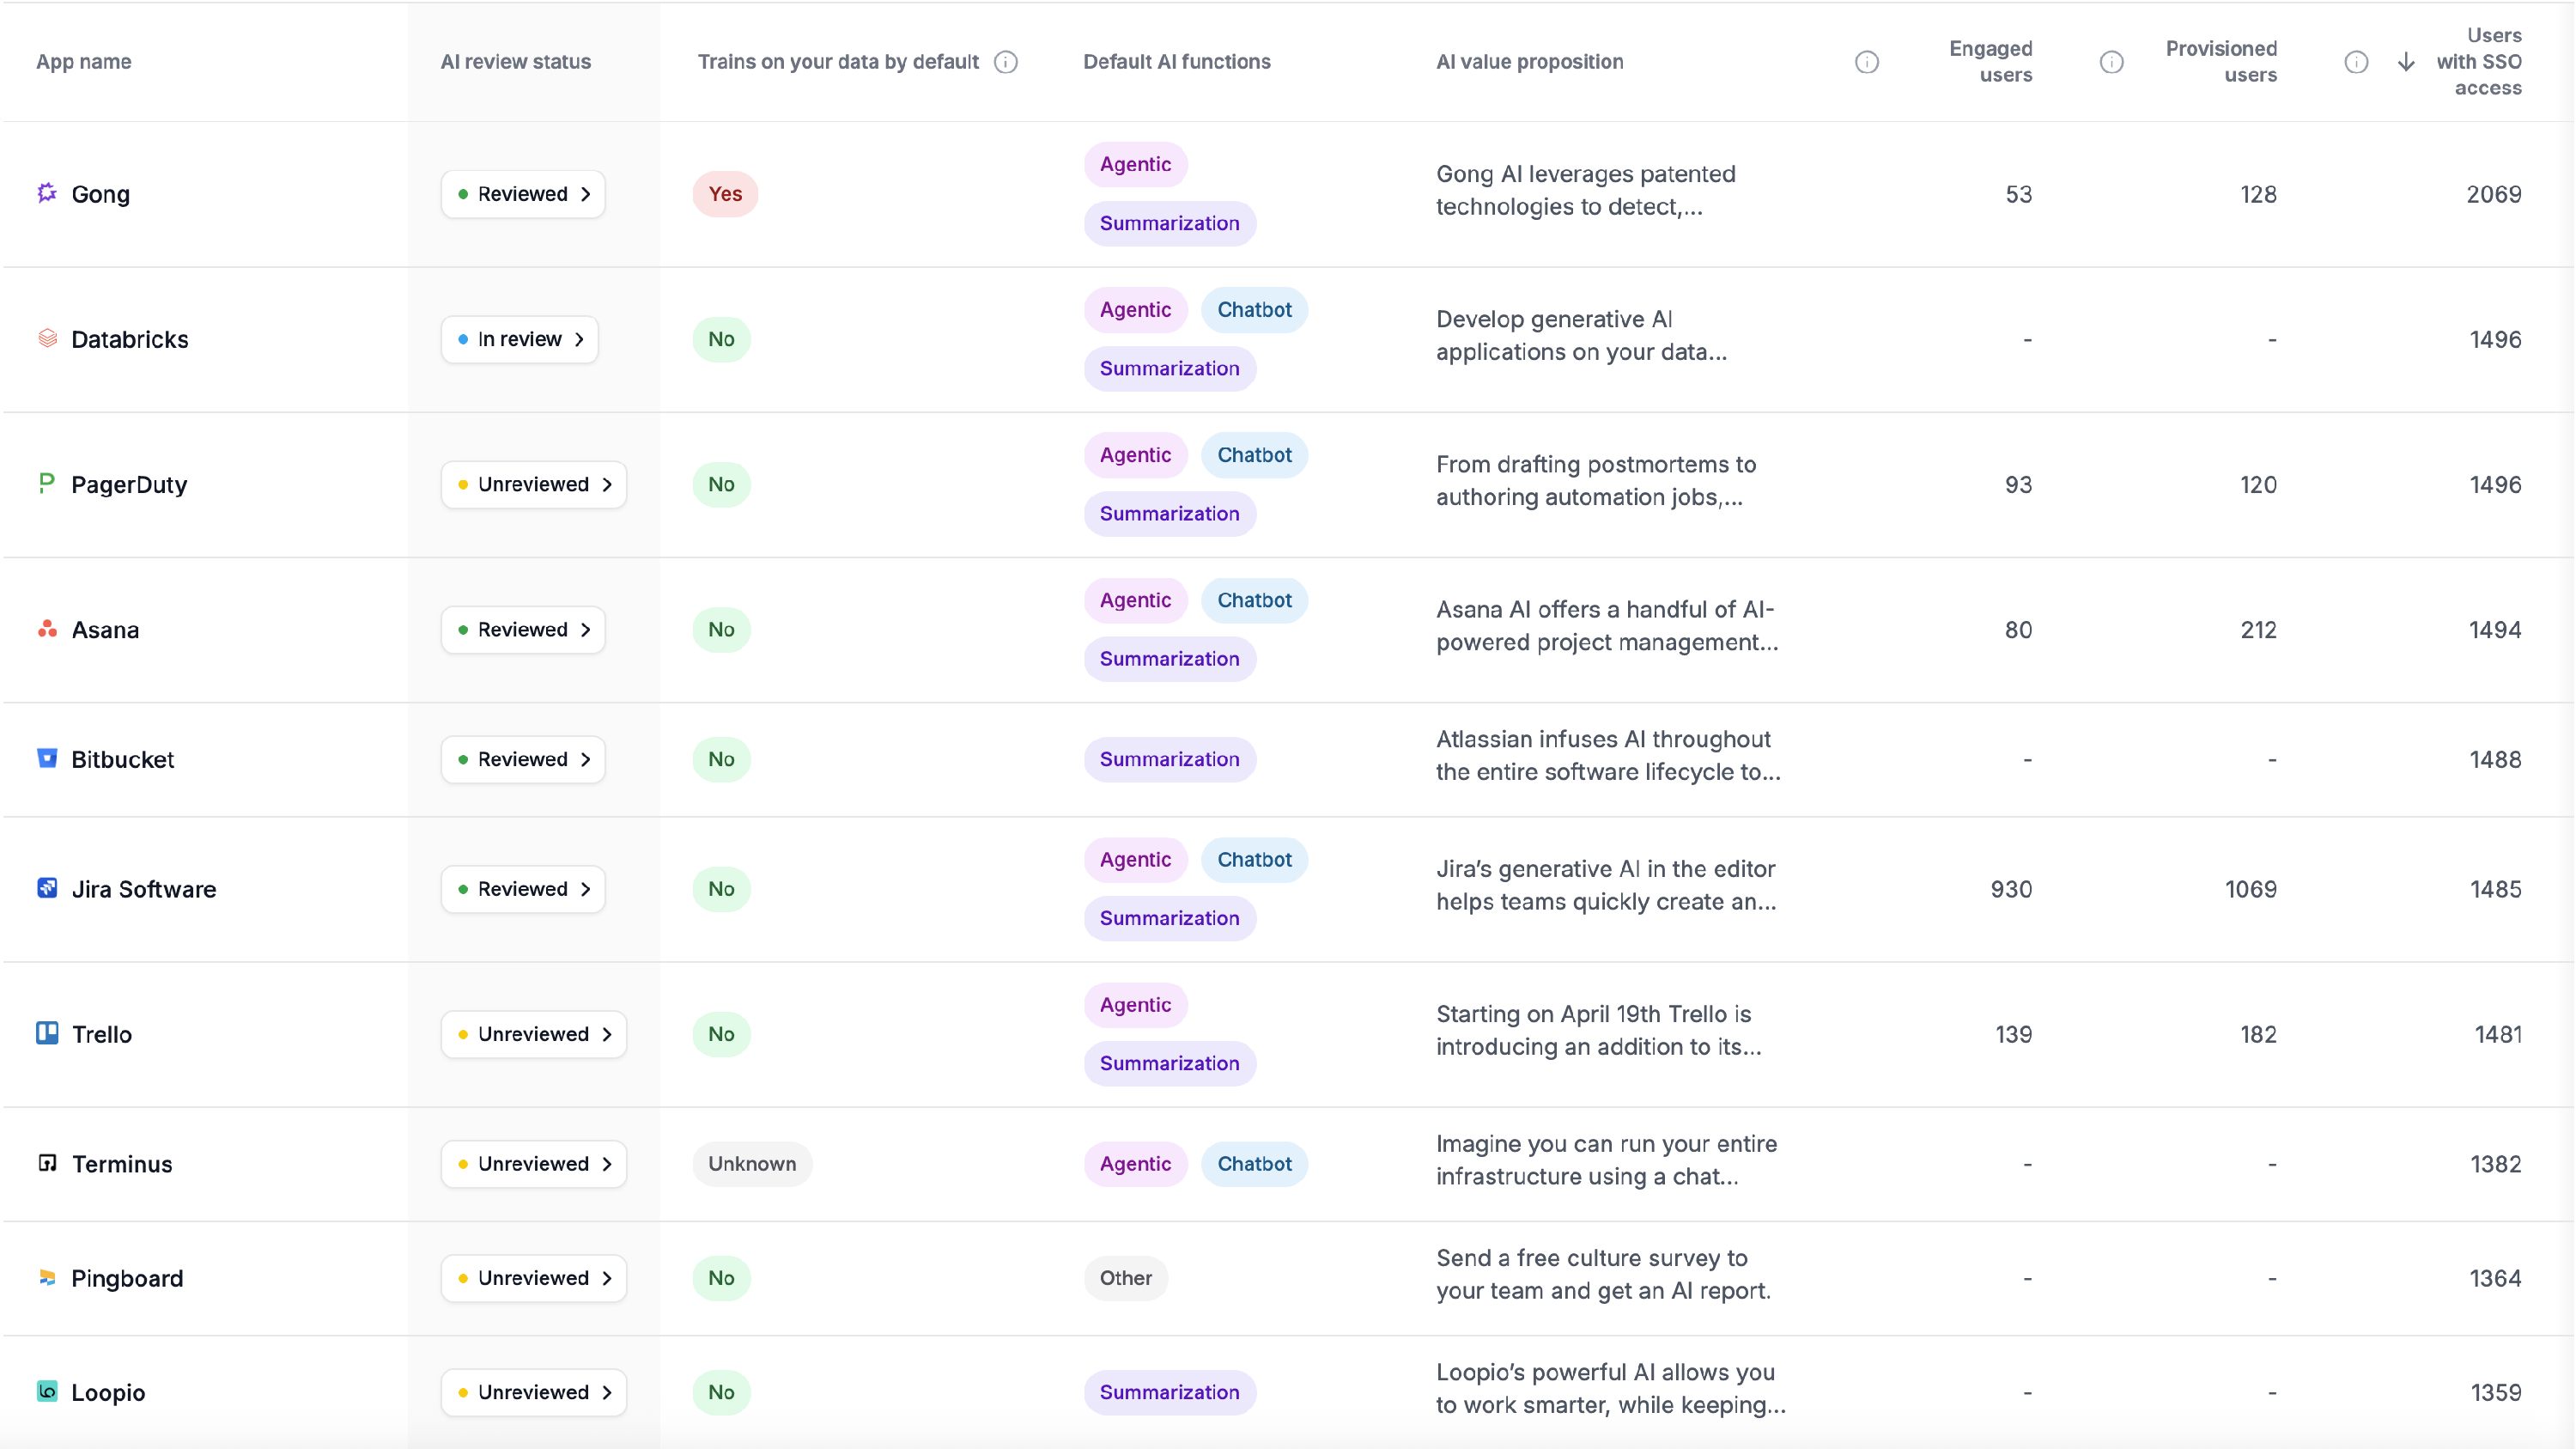Click info icon next to AI value proposition
The height and width of the screenshot is (1449, 2576).
pos(1867,61)
